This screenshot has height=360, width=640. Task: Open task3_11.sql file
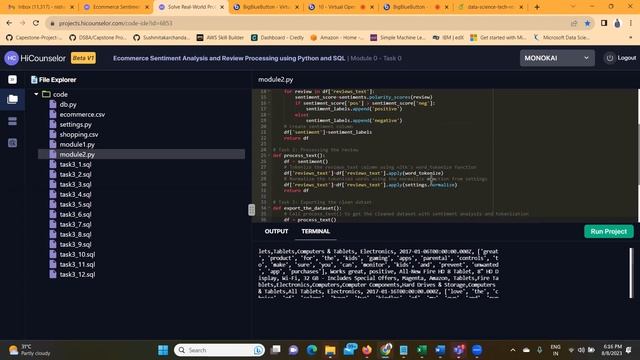[x=77, y=264]
